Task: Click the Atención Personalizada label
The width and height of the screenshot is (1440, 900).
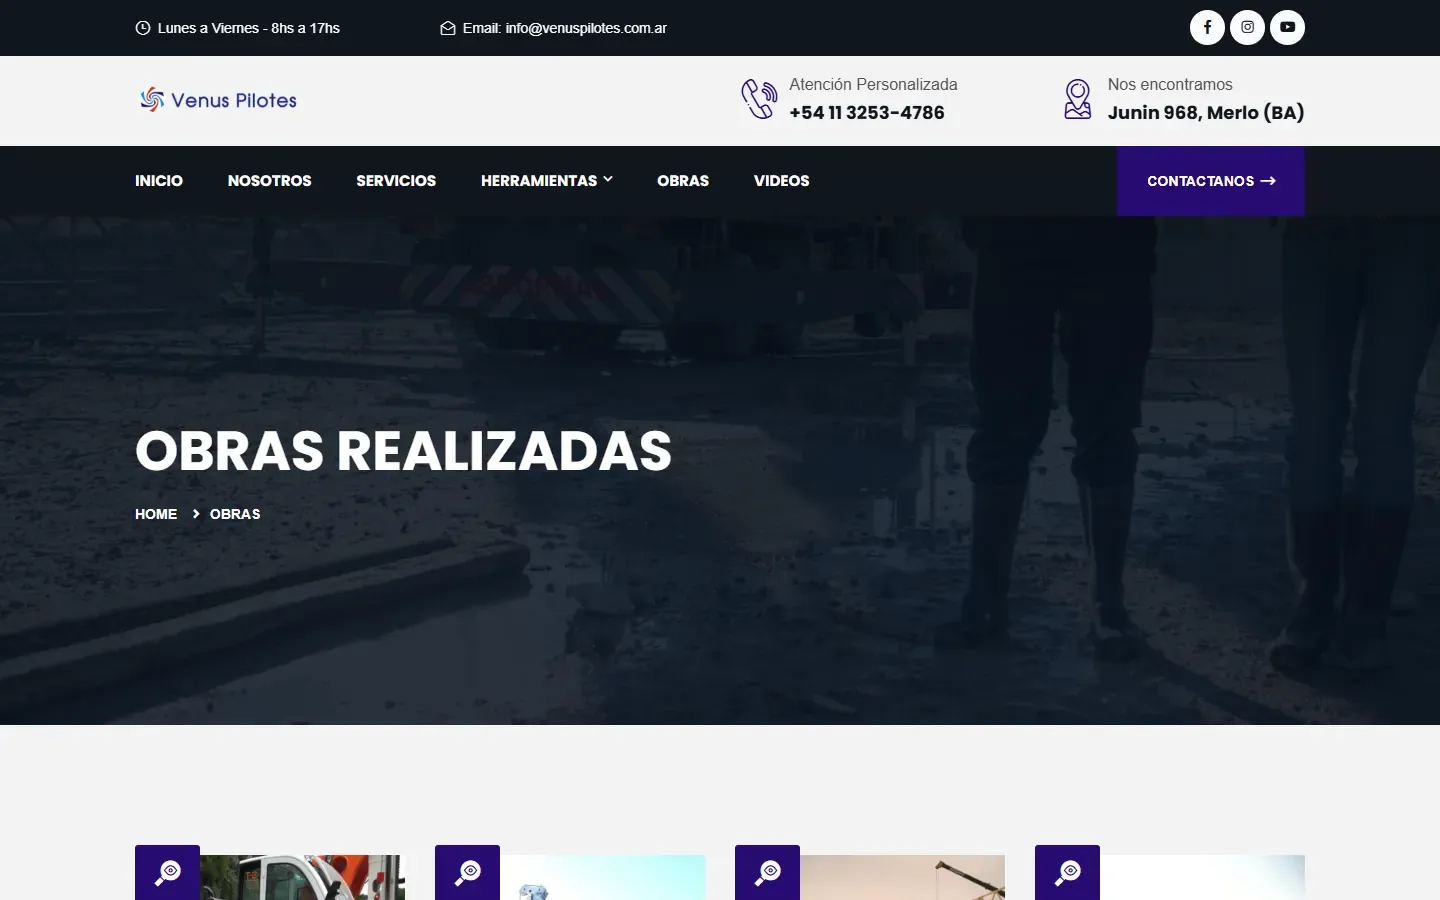Action: pyautogui.click(x=873, y=85)
